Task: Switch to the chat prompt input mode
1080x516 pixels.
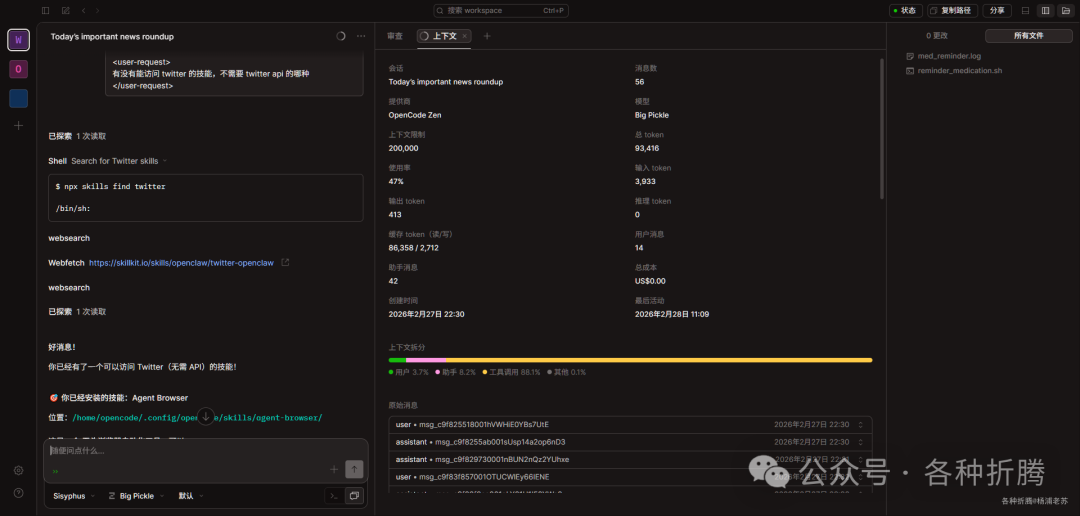Action: click(354, 495)
